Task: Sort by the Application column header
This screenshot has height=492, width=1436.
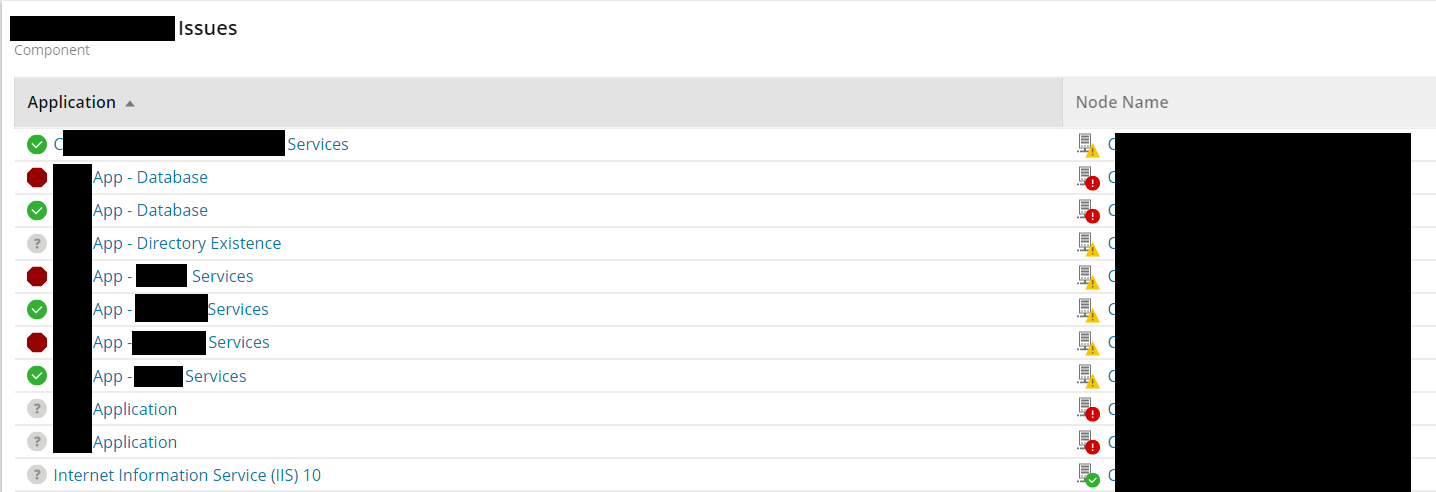Action: tap(71, 102)
